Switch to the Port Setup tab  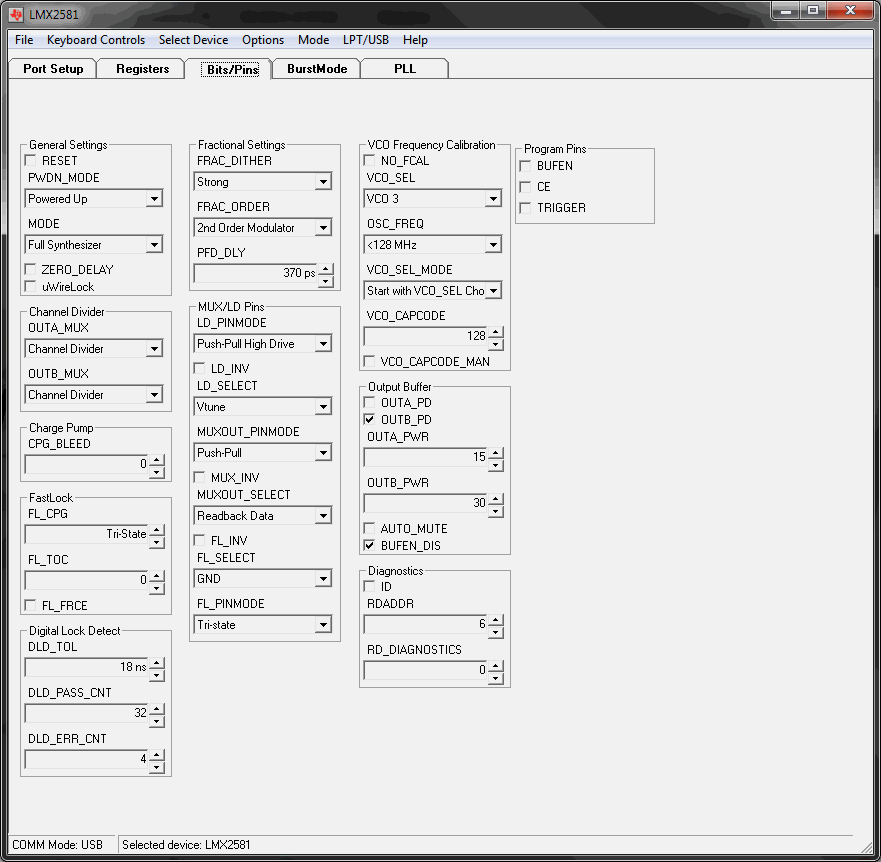coord(53,69)
